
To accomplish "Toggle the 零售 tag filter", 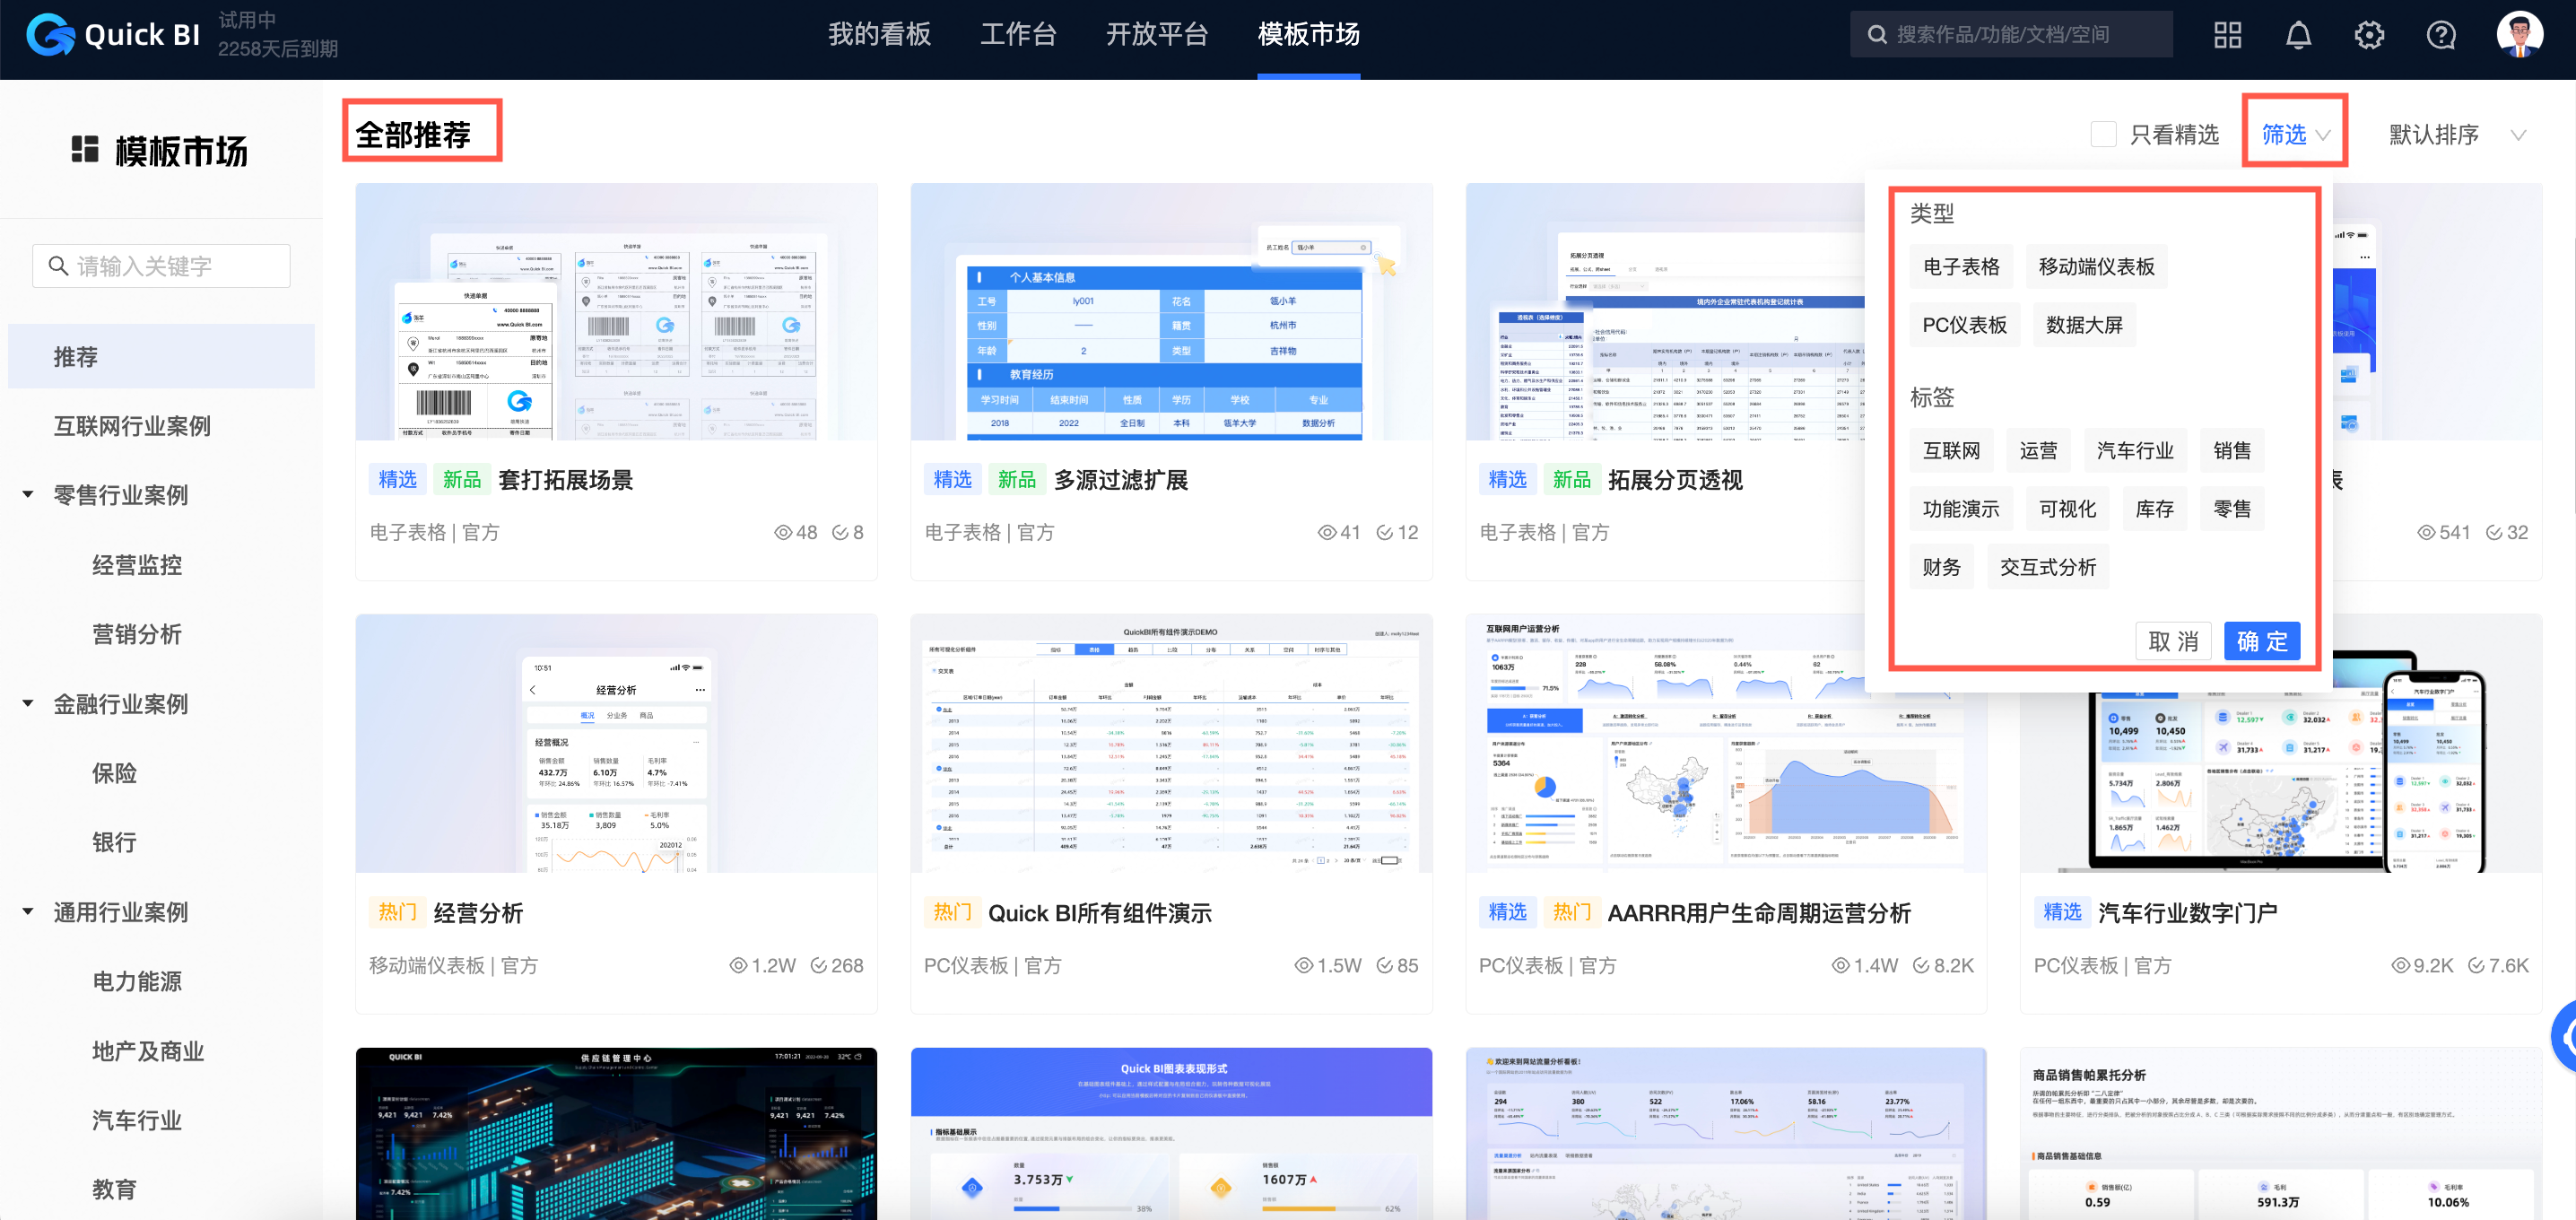I will 2232,508.
